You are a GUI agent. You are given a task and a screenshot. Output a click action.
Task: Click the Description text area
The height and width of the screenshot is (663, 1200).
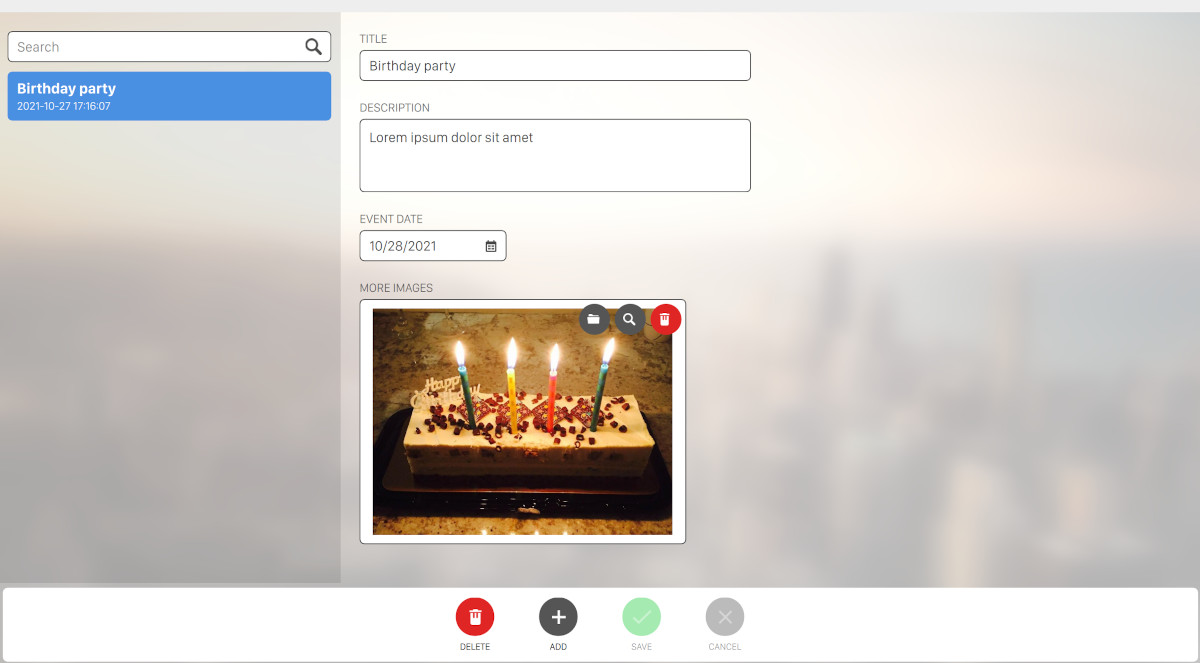pos(554,155)
